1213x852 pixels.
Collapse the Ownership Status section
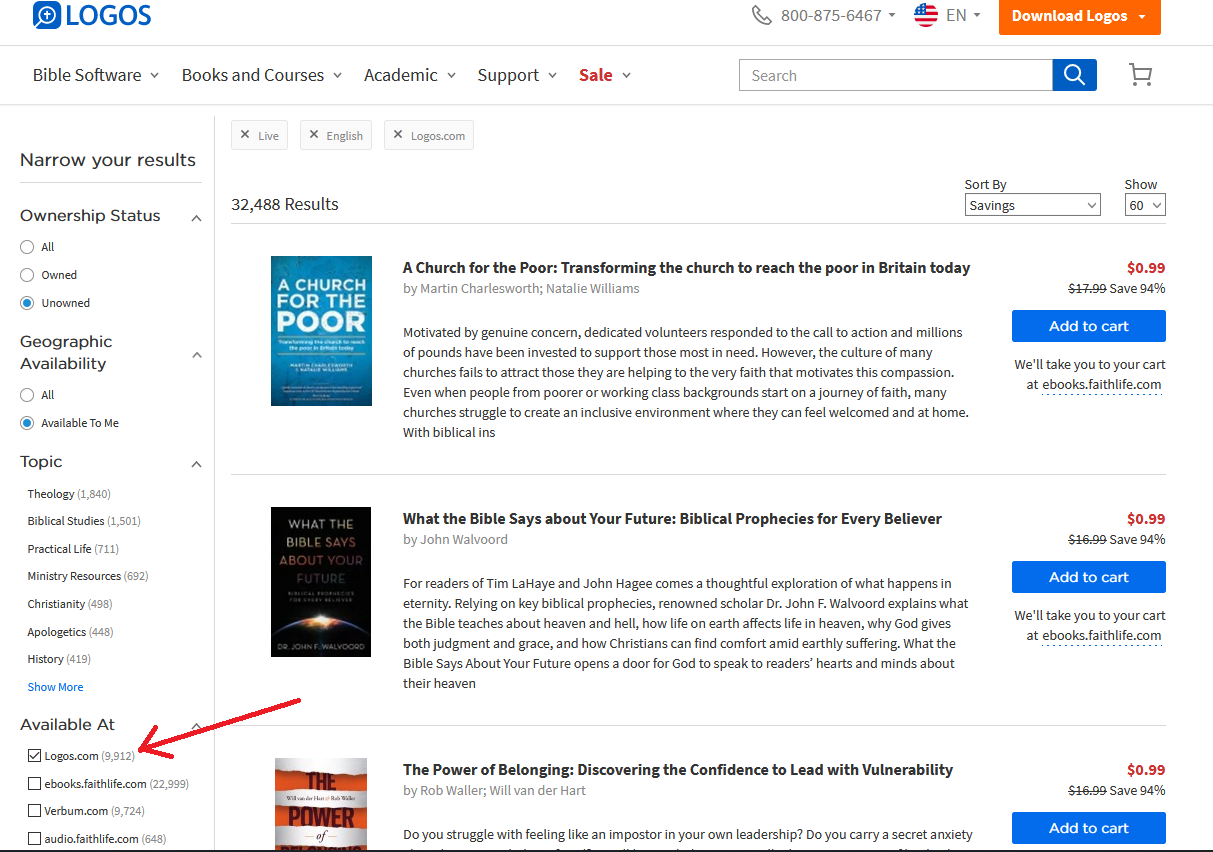196,218
